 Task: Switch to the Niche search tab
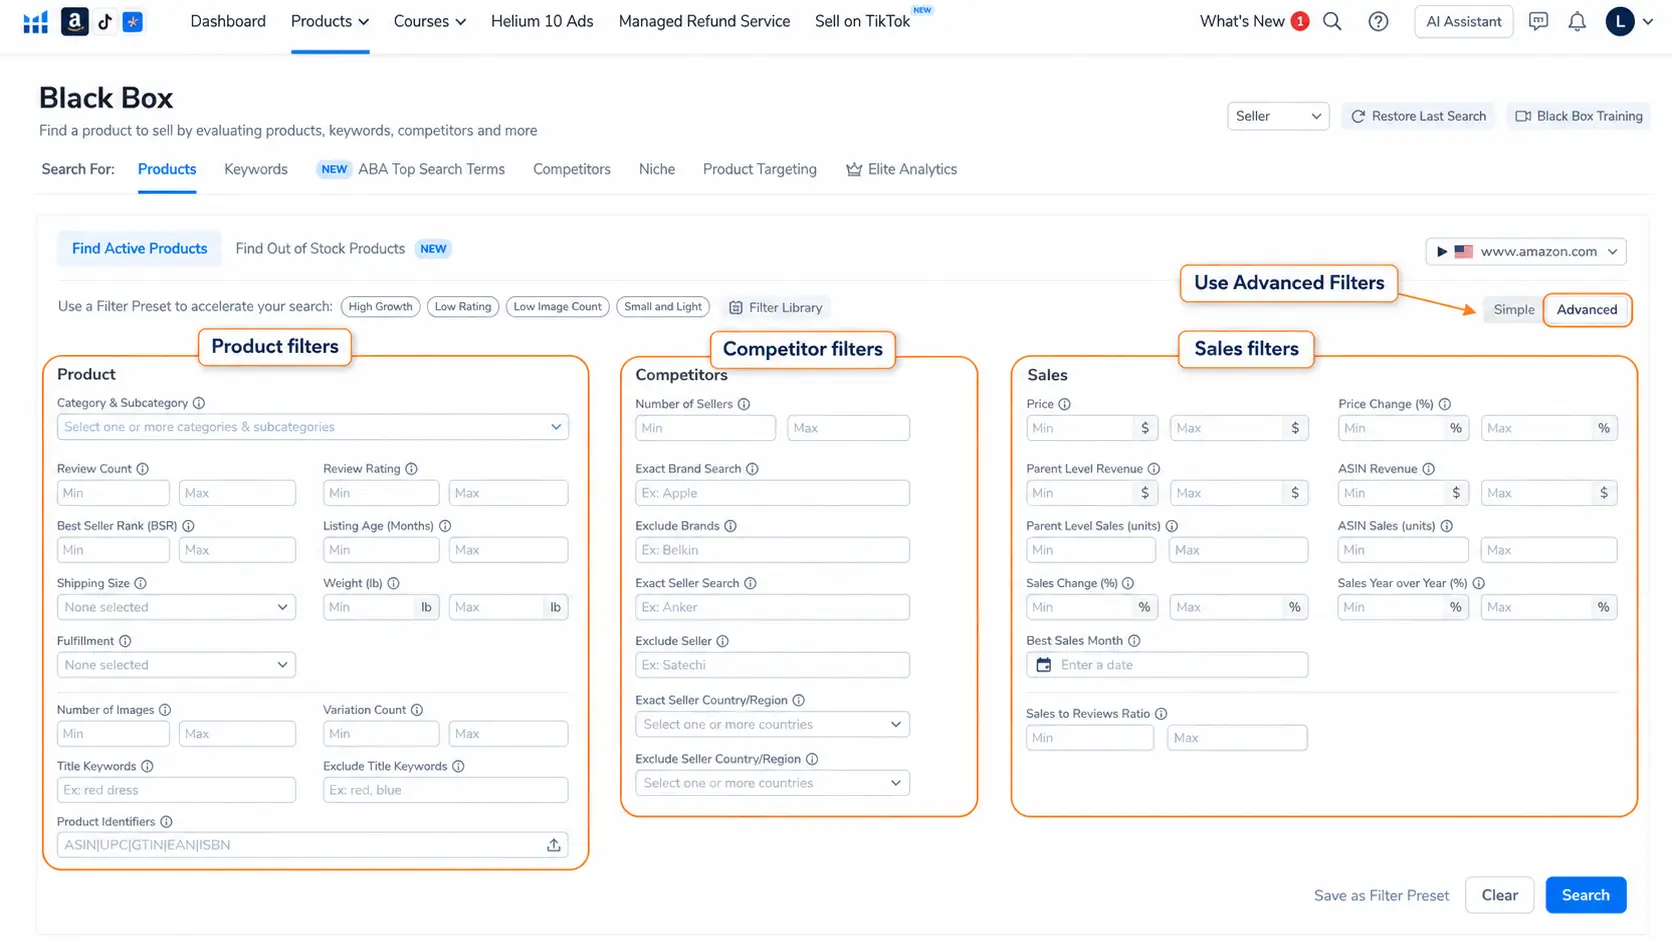coord(657,169)
